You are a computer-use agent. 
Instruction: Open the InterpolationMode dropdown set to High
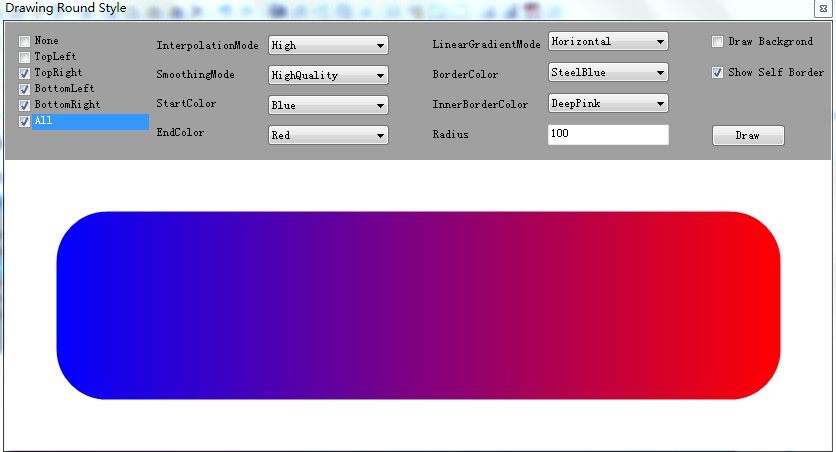click(x=328, y=45)
